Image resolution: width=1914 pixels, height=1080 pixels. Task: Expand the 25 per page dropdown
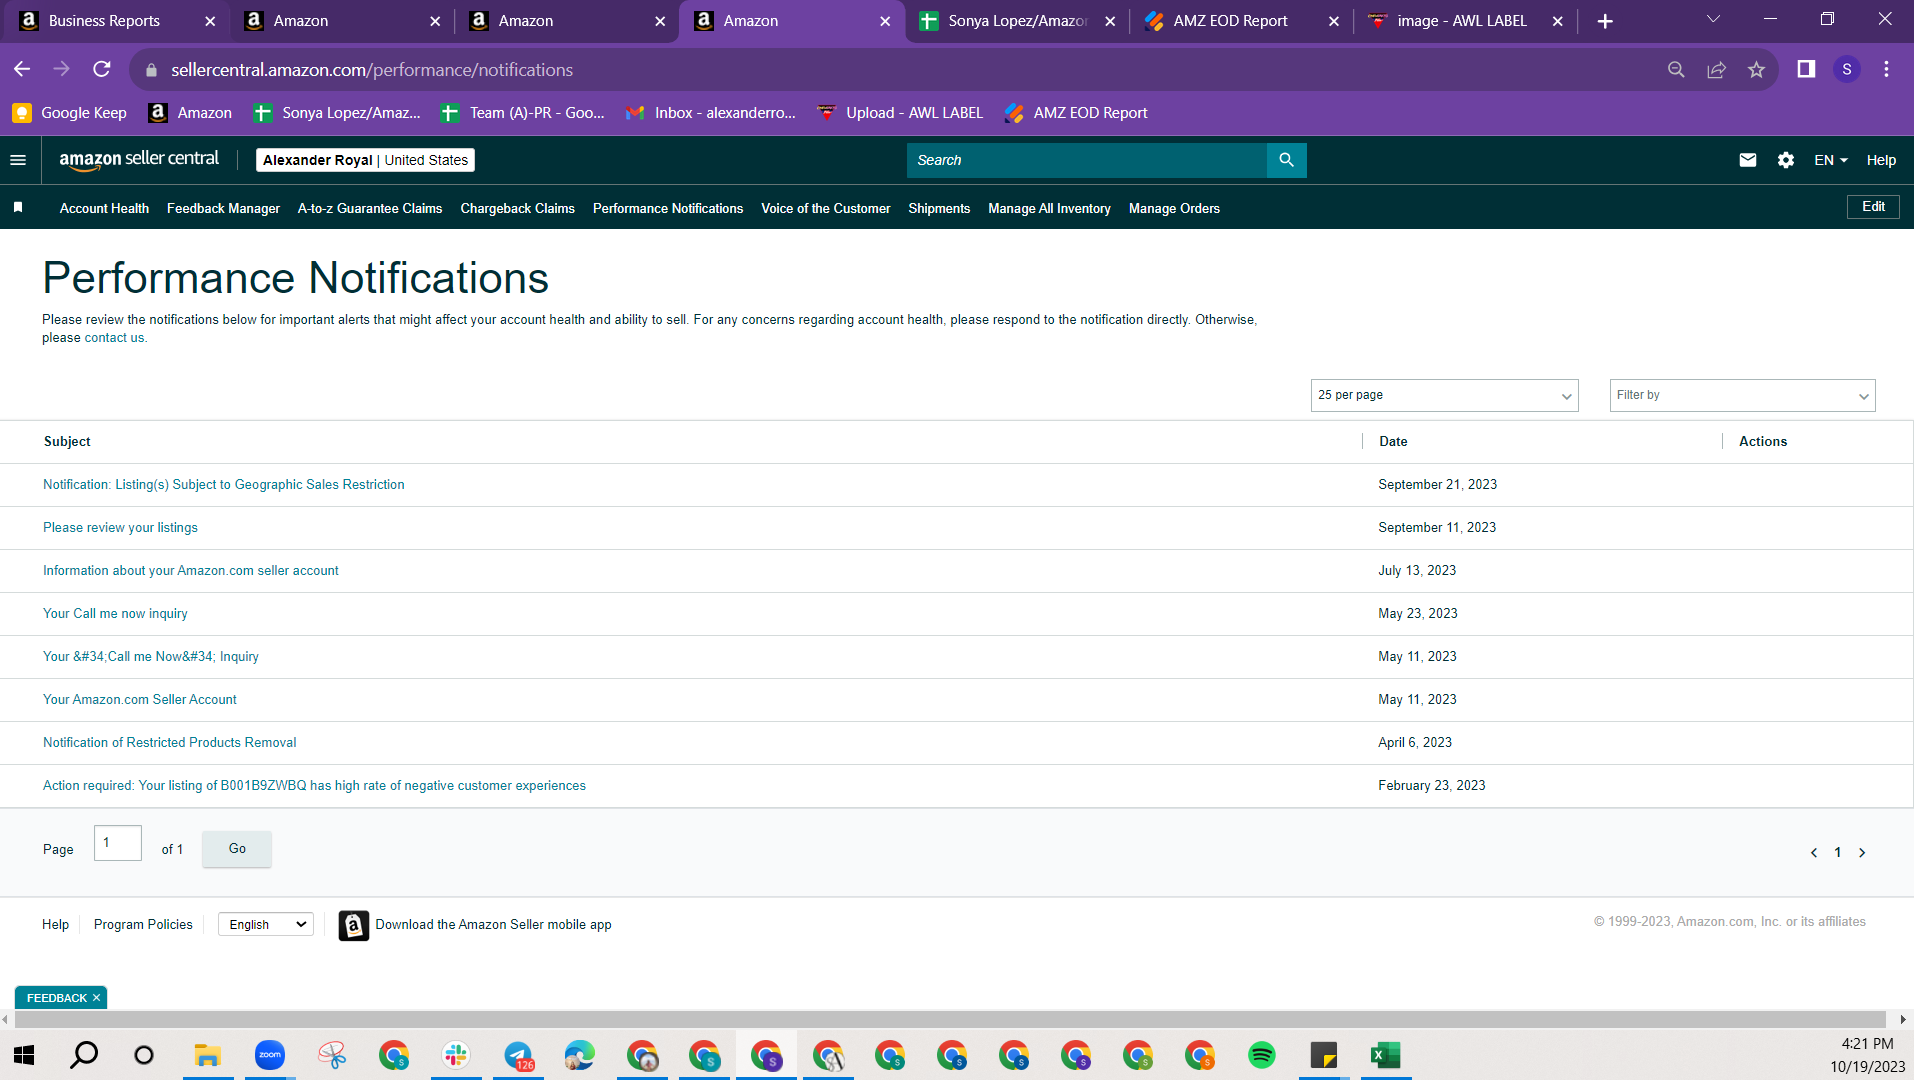1444,395
